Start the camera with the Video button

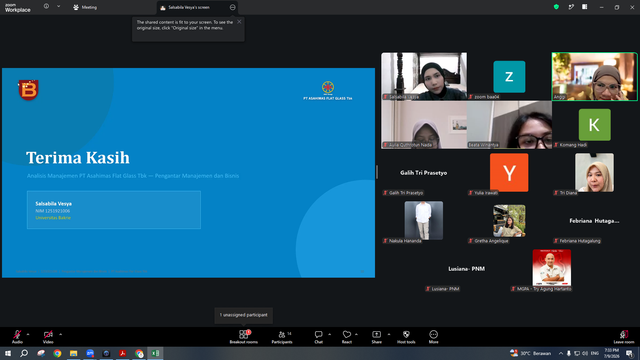48,337
